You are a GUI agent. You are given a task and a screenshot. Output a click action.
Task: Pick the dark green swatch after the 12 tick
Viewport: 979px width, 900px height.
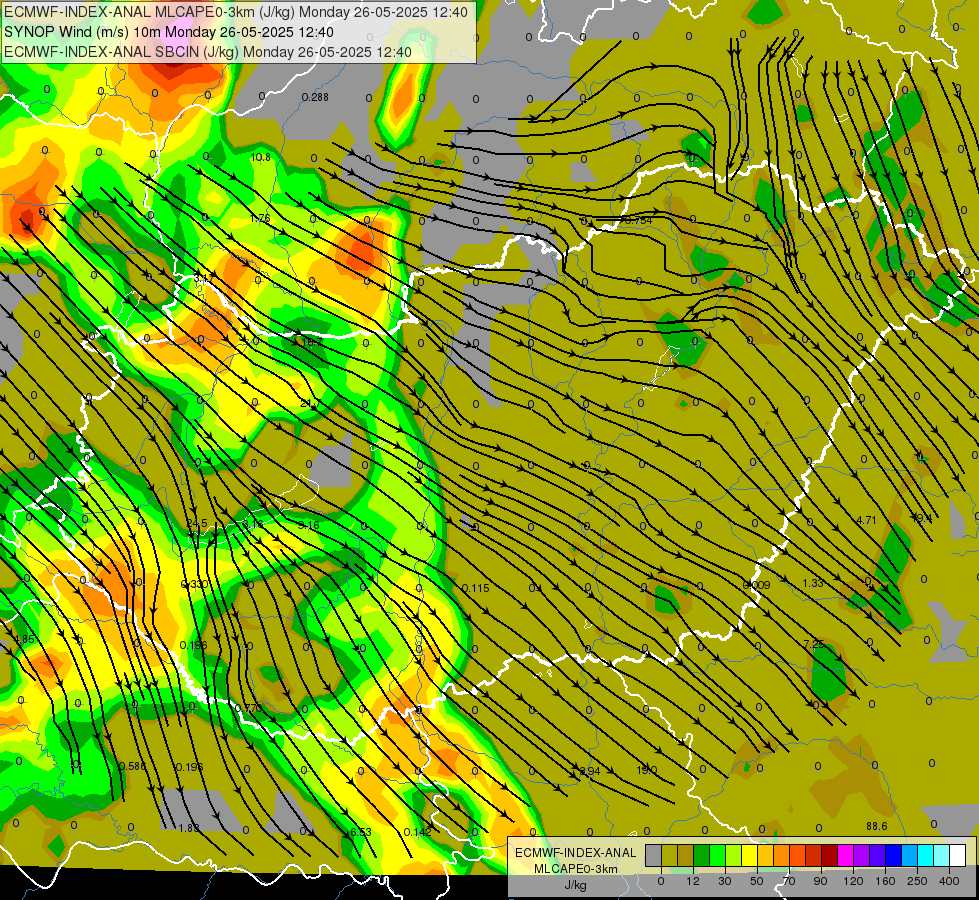(702, 855)
